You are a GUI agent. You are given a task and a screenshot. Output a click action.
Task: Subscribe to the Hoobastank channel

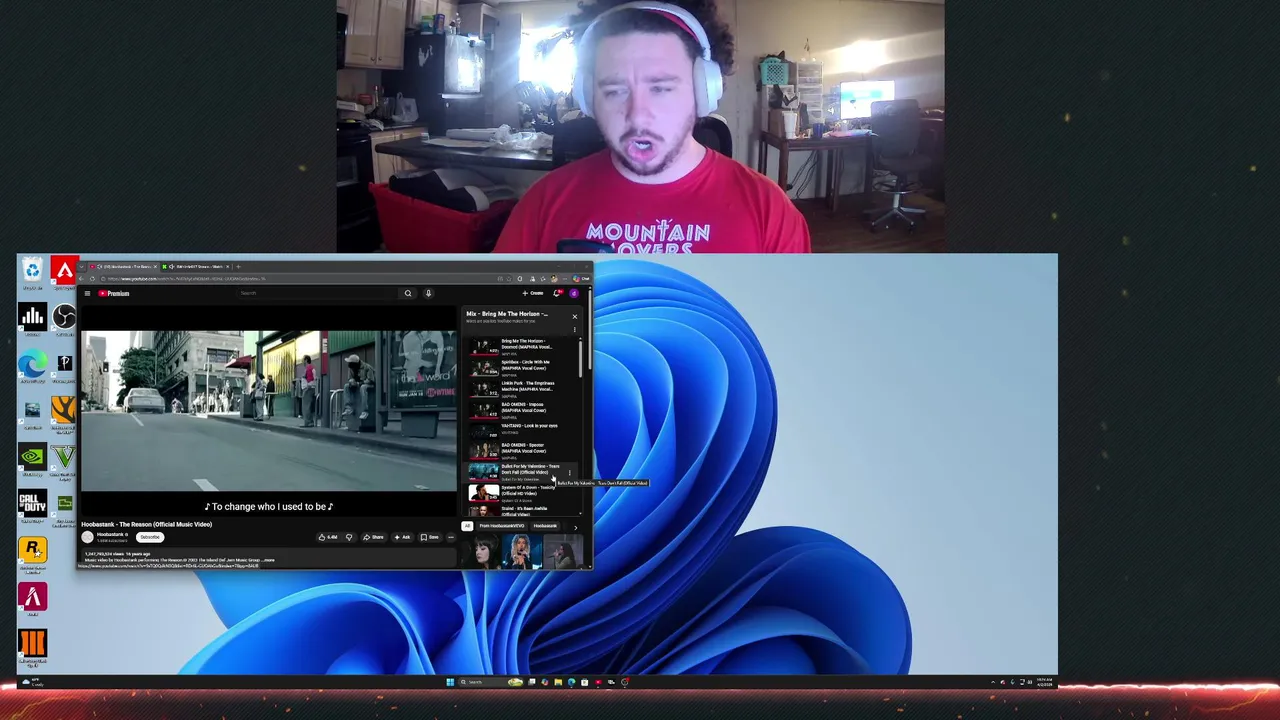coord(150,537)
